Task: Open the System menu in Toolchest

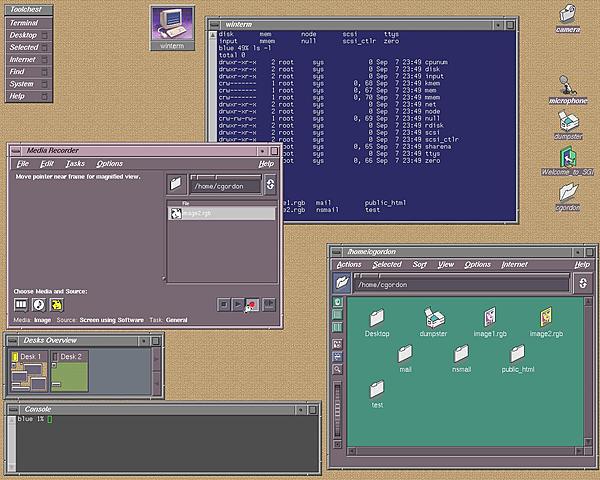Action: click(x=29, y=84)
